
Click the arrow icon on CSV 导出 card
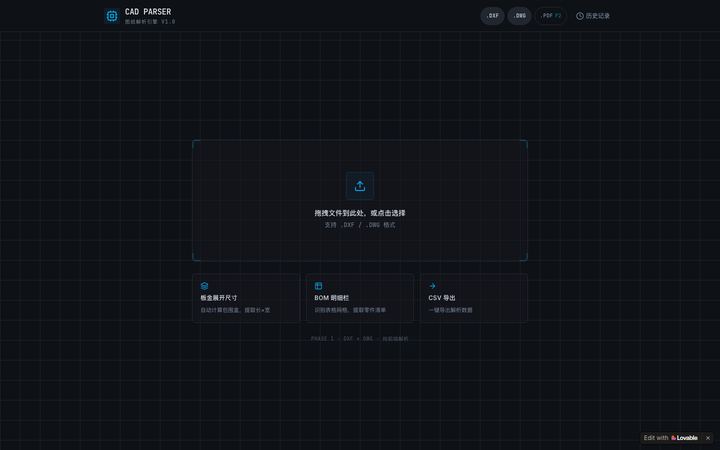coord(432,286)
